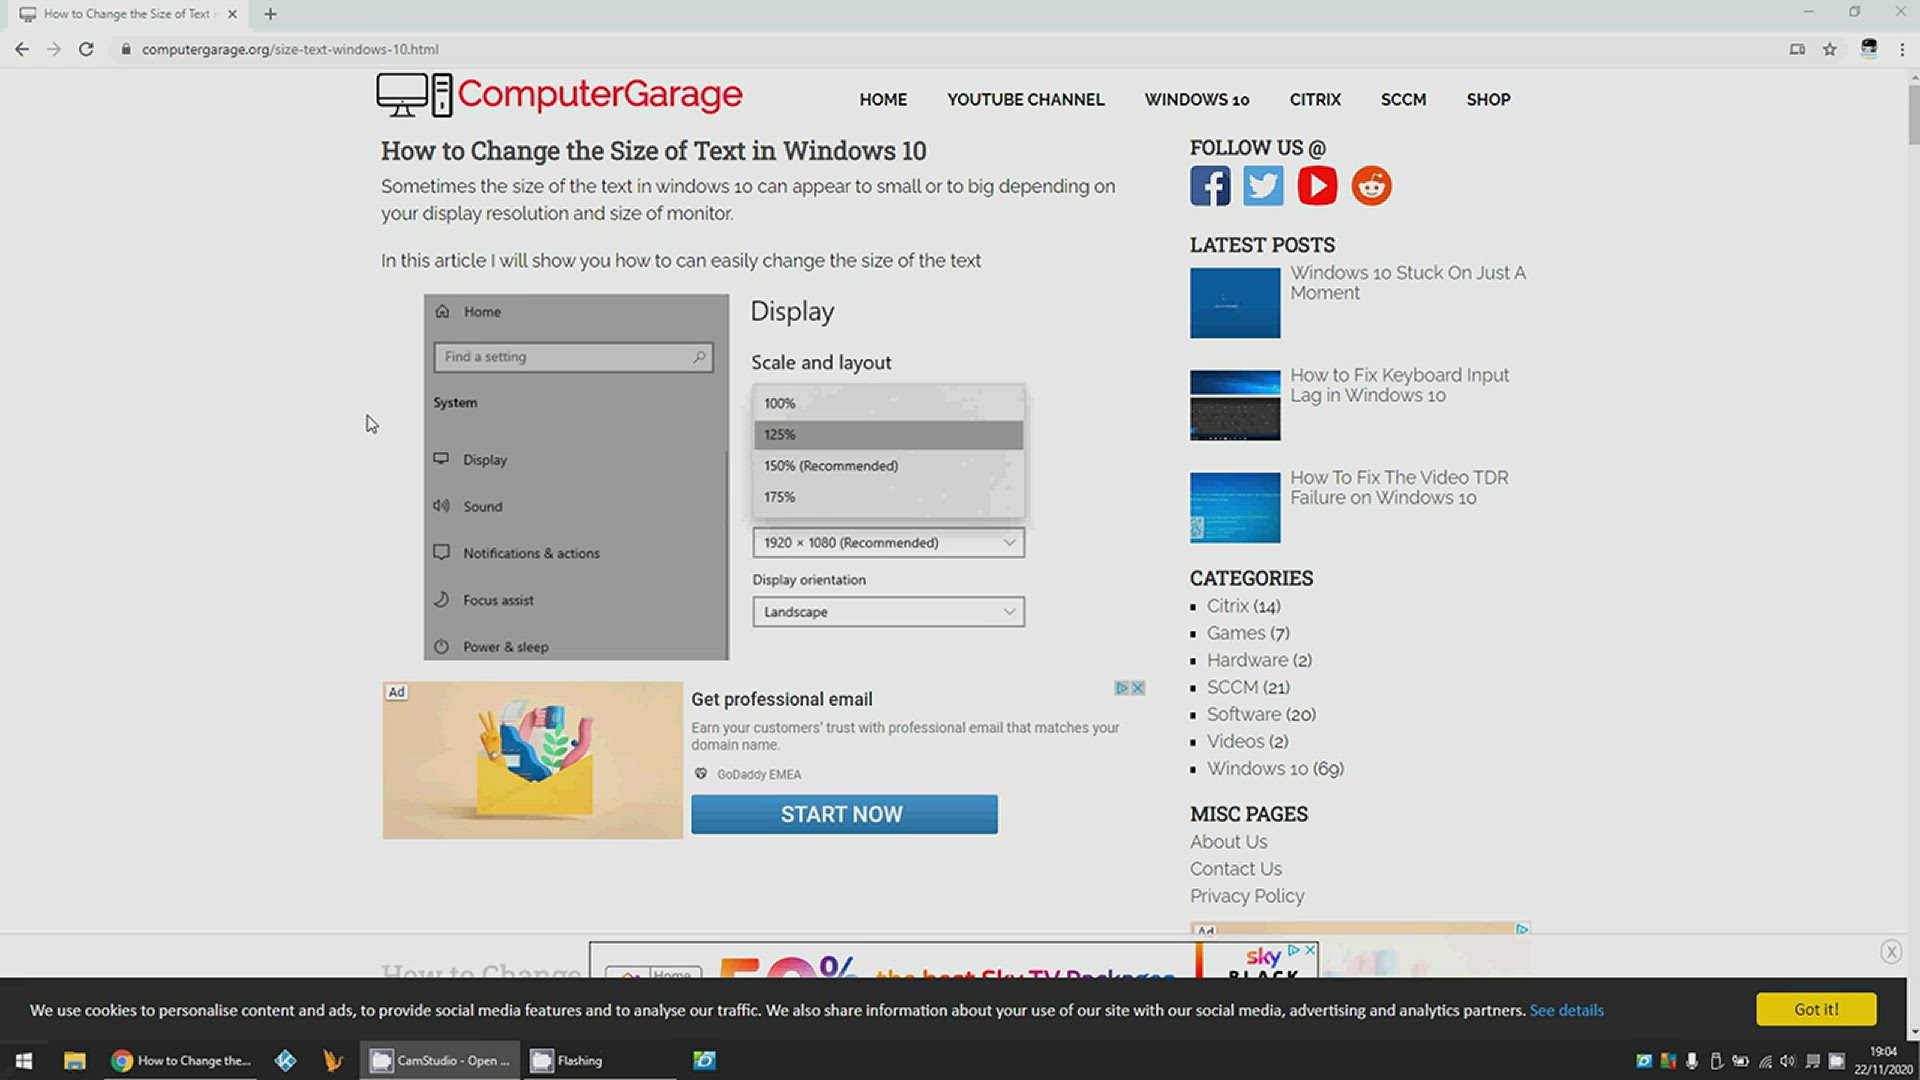Open the HOME menu item
The width and height of the screenshot is (1920, 1080).
[883, 99]
